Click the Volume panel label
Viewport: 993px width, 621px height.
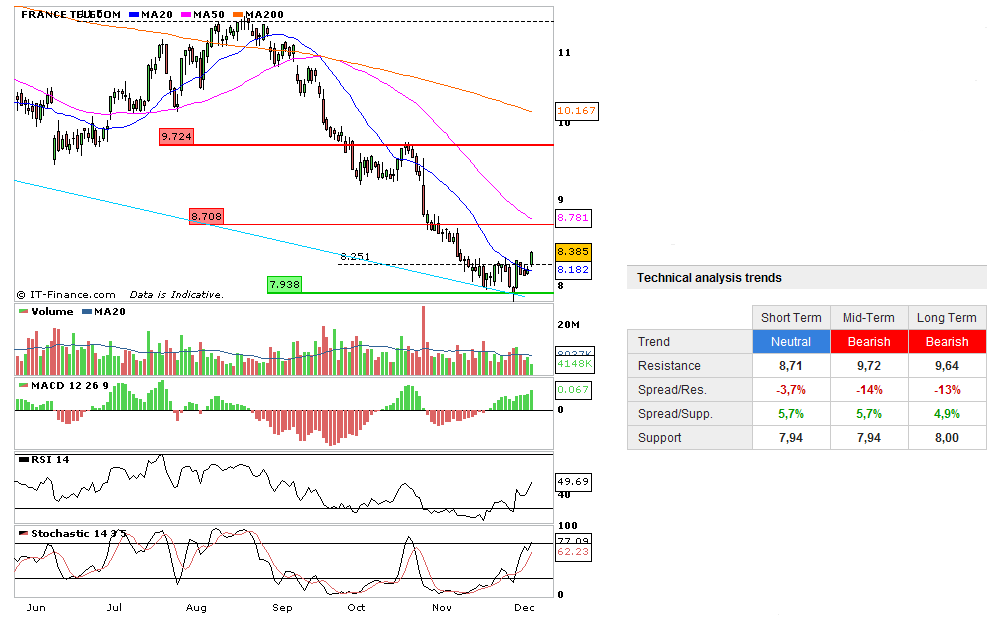[52, 311]
